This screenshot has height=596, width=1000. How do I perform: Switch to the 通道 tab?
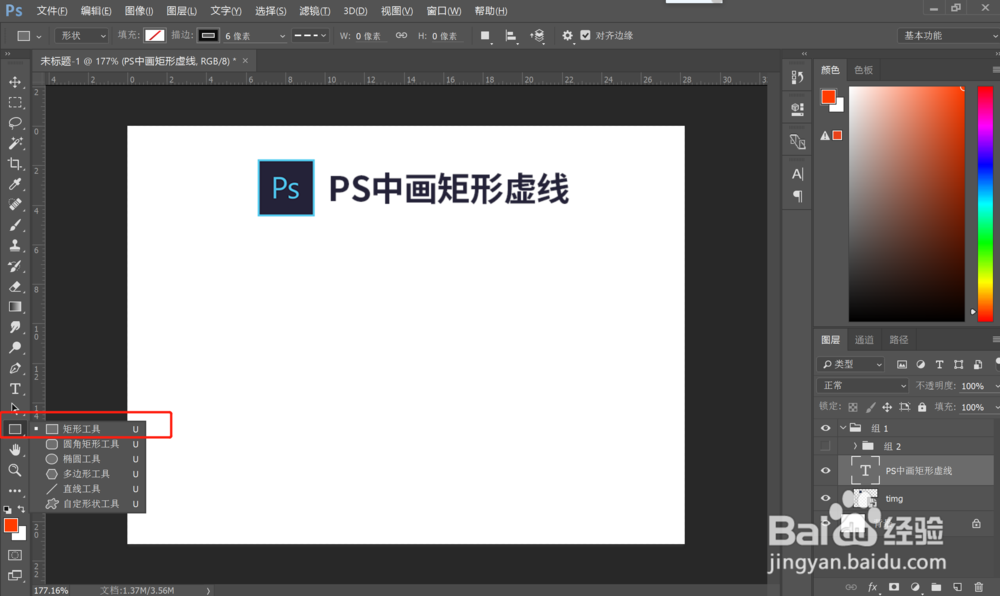pos(864,339)
